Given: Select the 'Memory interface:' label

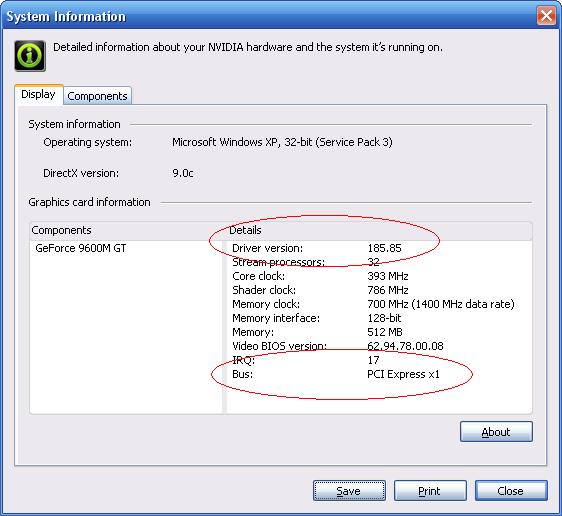Looking at the screenshot, I should (x=276, y=318).
